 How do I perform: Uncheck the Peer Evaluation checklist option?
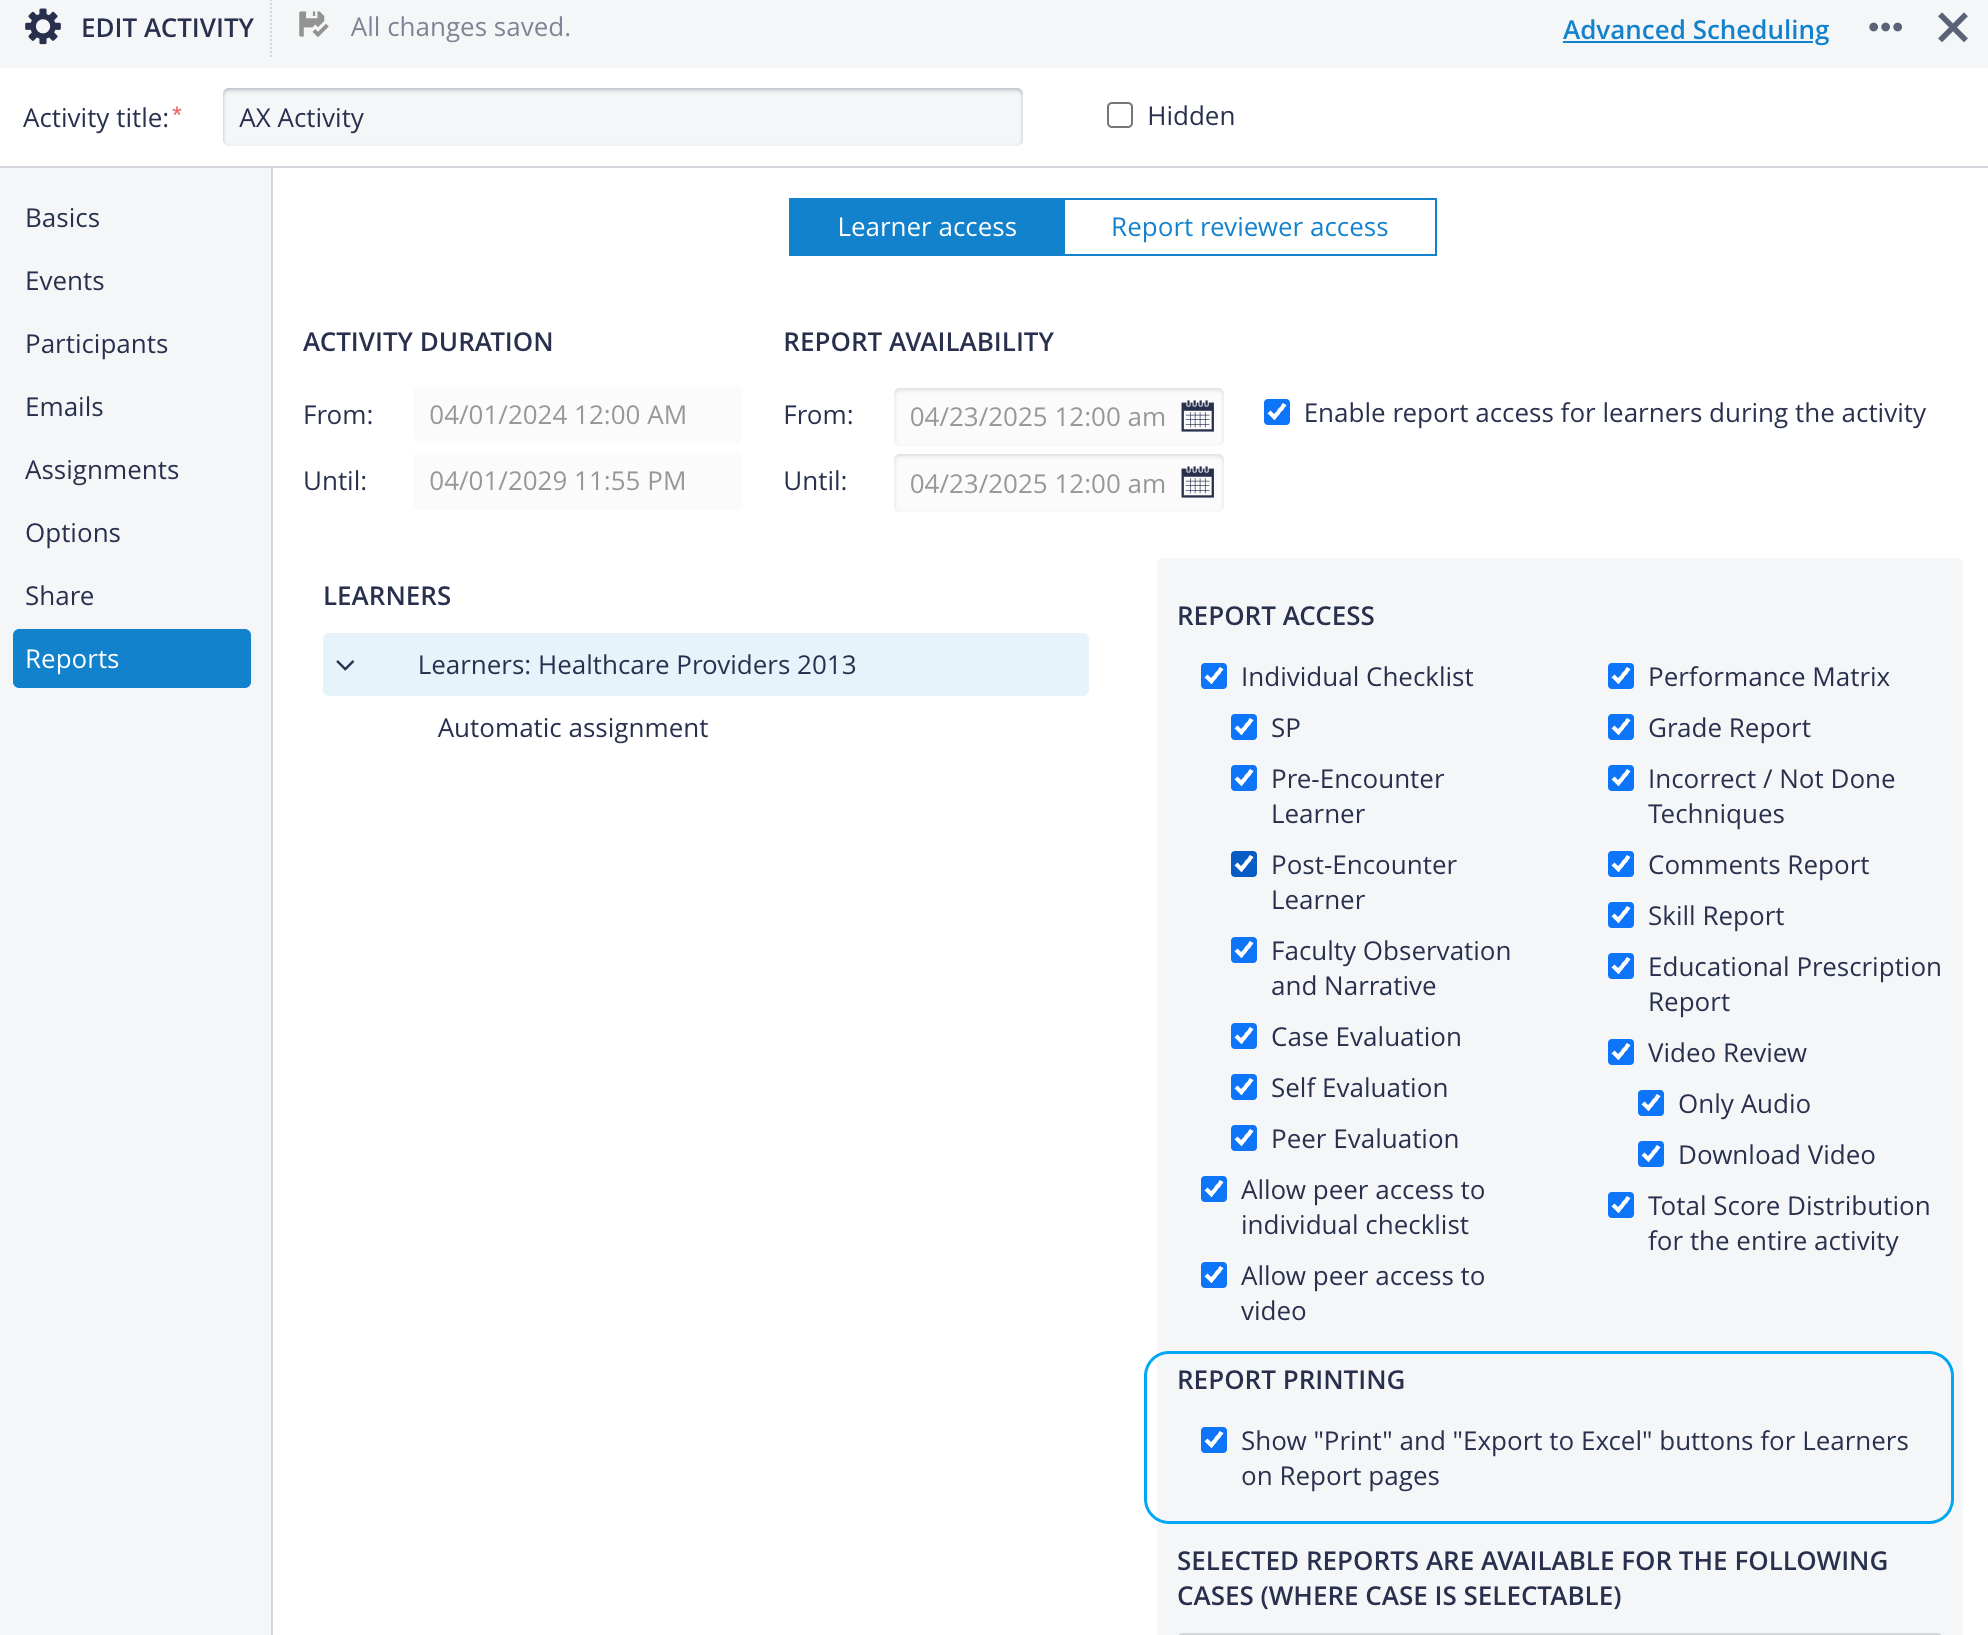point(1244,1138)
